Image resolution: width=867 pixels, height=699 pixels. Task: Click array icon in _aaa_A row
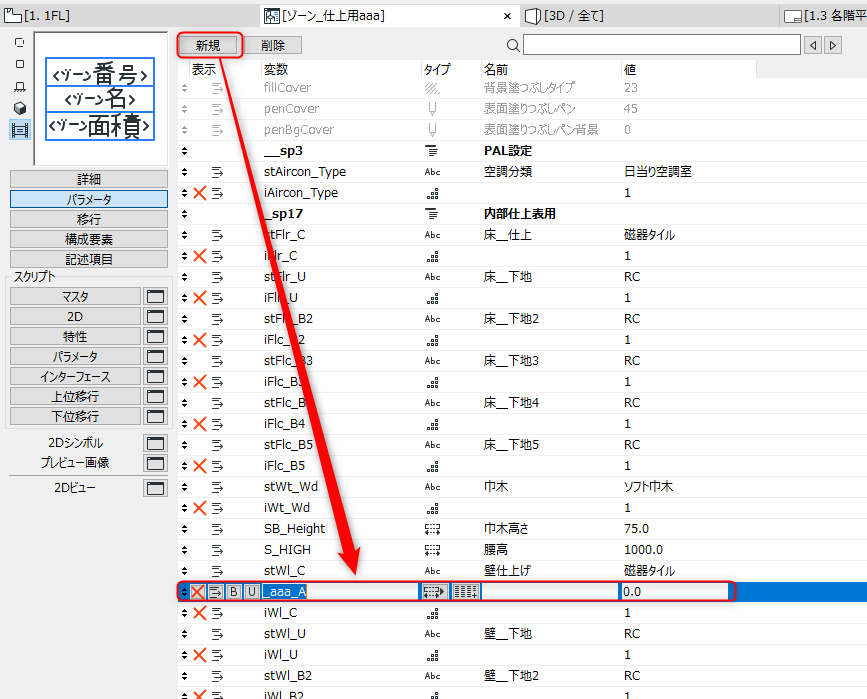point(466,592)
